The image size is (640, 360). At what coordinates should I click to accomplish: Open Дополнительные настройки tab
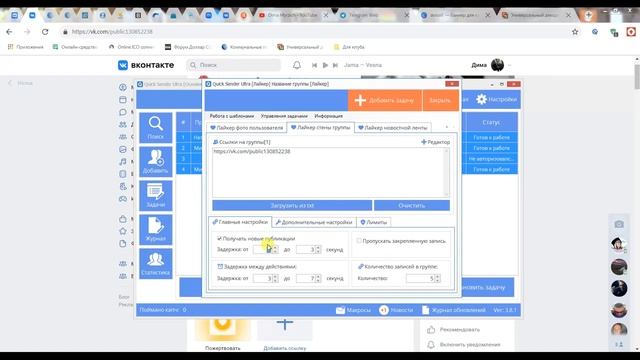point(314,222)
